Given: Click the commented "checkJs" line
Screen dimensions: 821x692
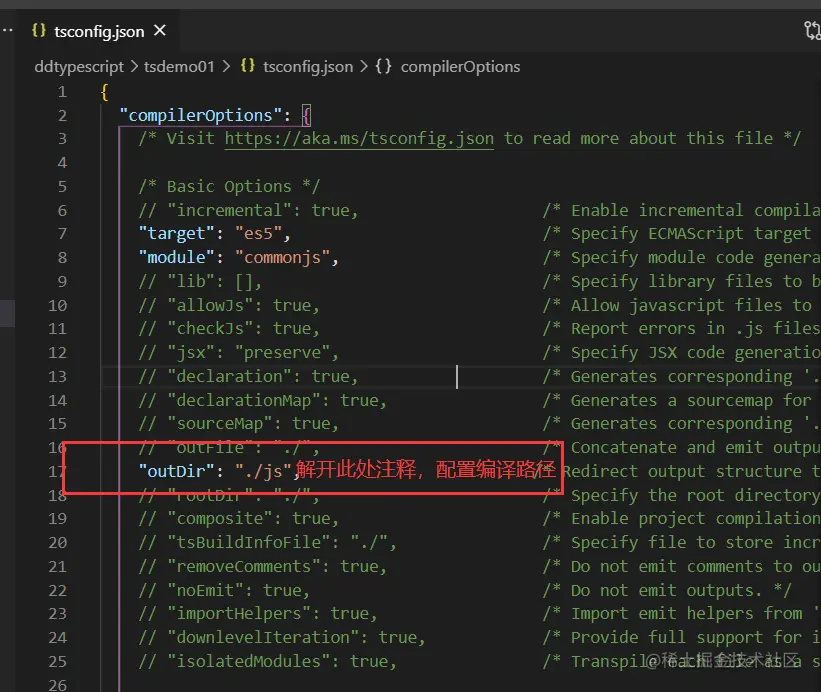Looking at the screenshot, I should pos(229,329).
